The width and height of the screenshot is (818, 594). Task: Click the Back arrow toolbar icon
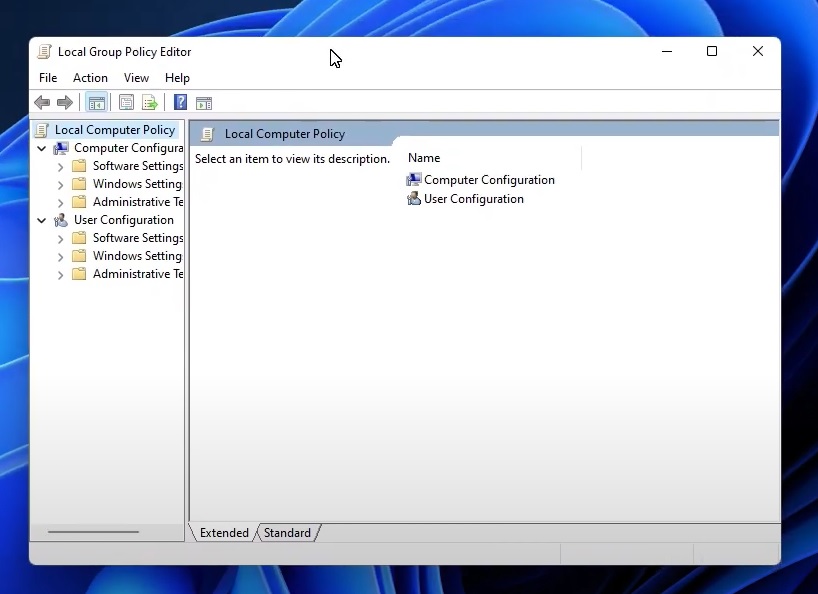[x=42, y=102]
